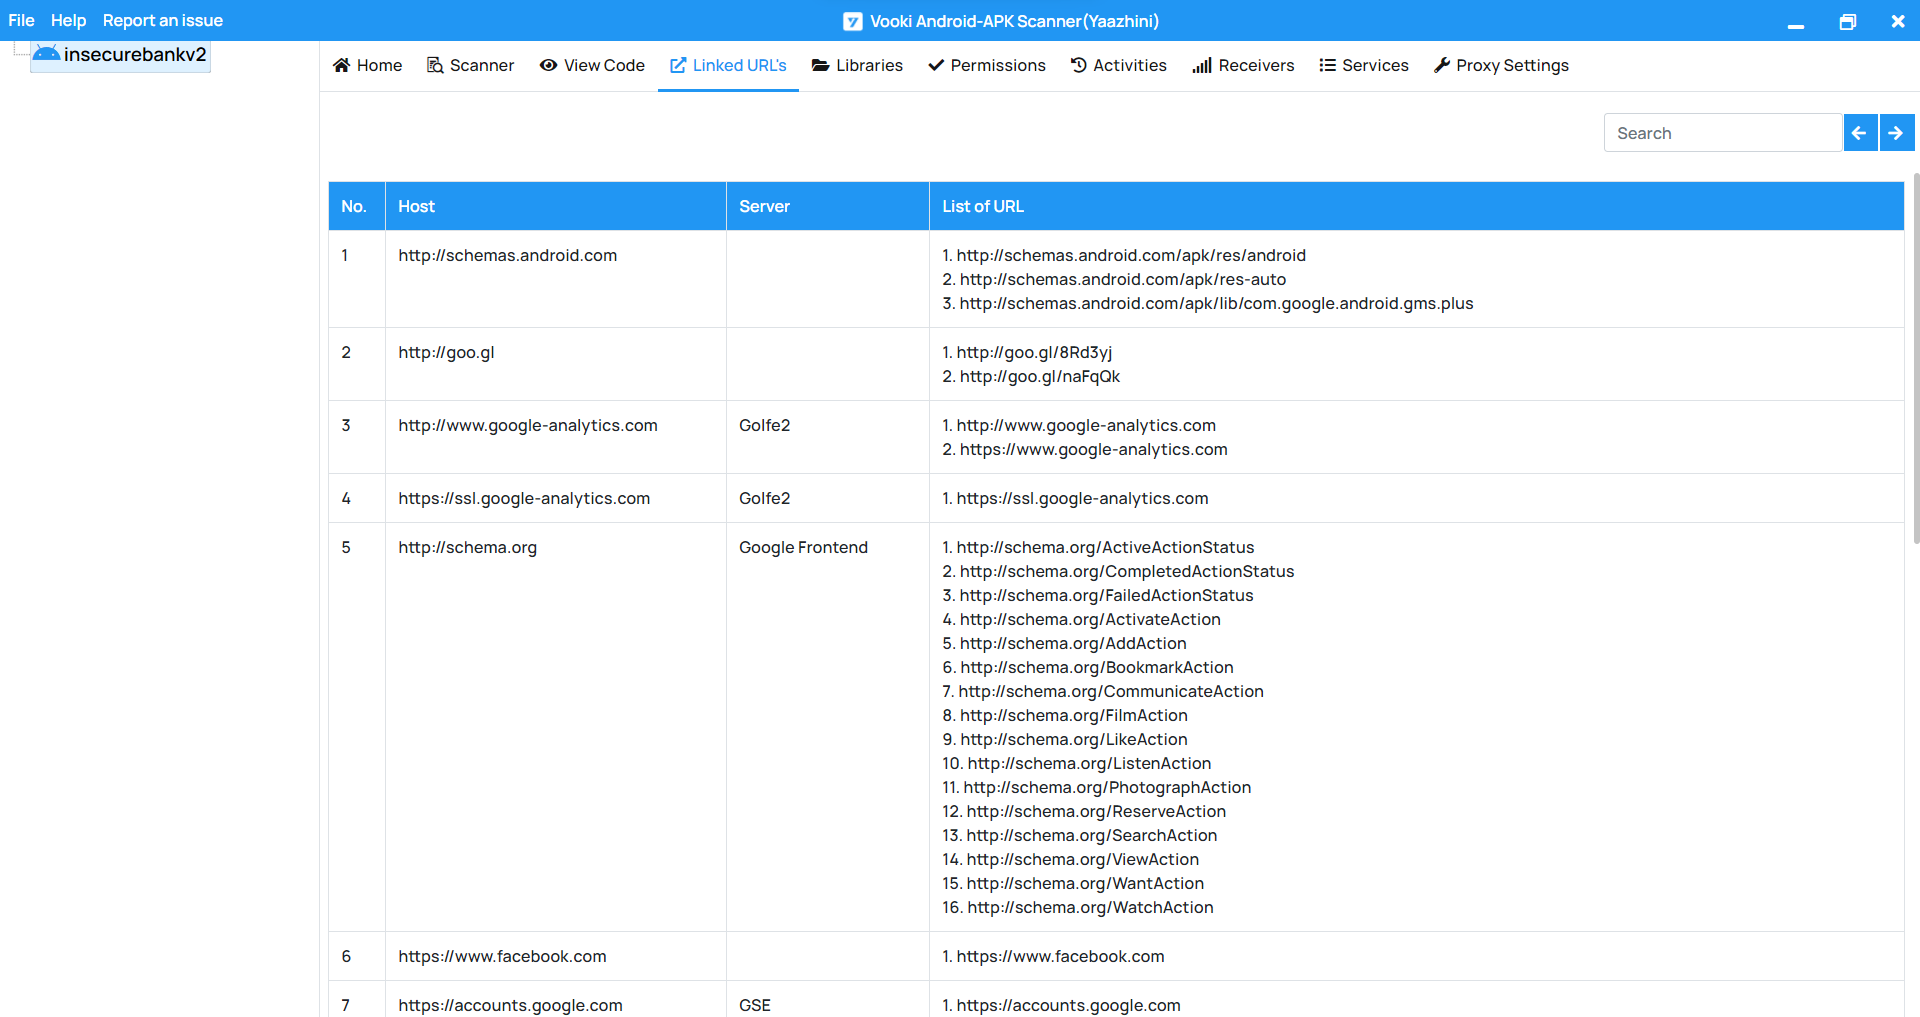Click the Permissions checkmark icon
This screenshot has height=1017, width=1920.
pos(936,65)
